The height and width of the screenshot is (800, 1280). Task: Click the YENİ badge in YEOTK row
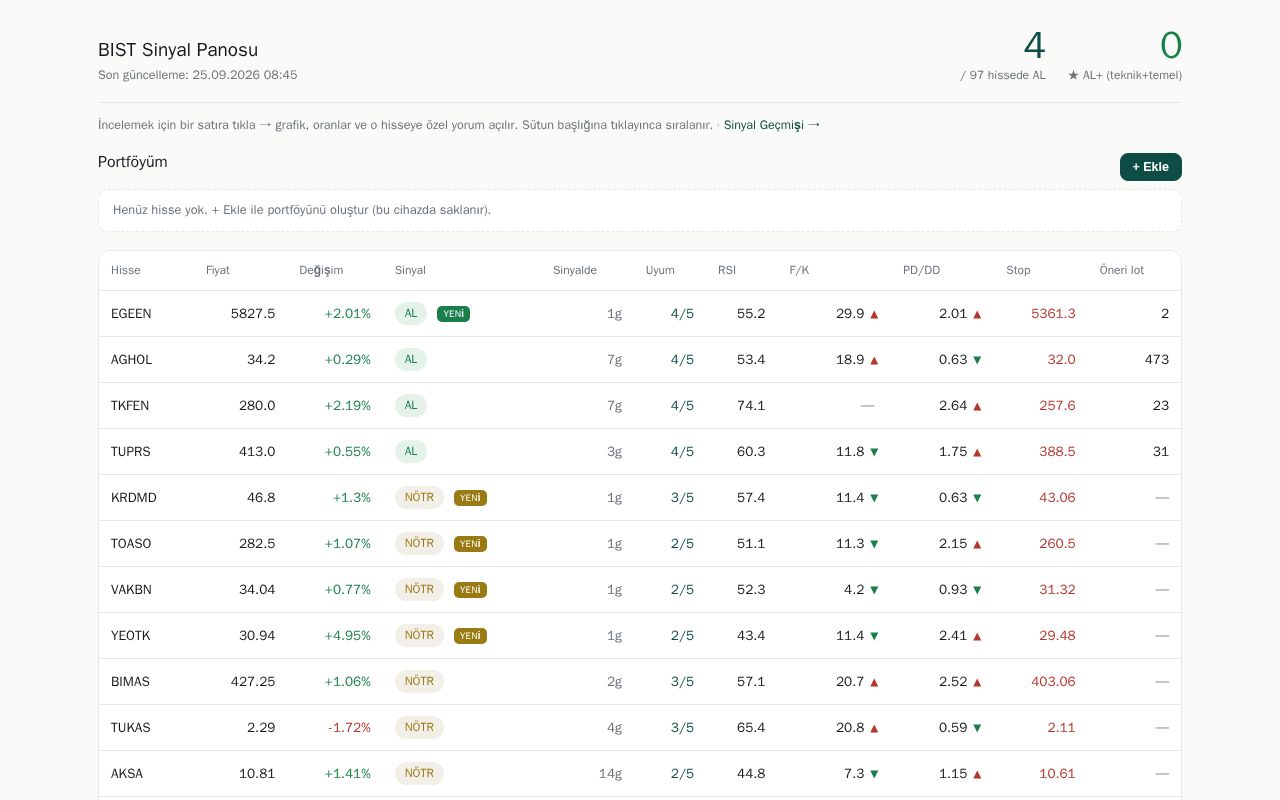[x=470, y=636]
